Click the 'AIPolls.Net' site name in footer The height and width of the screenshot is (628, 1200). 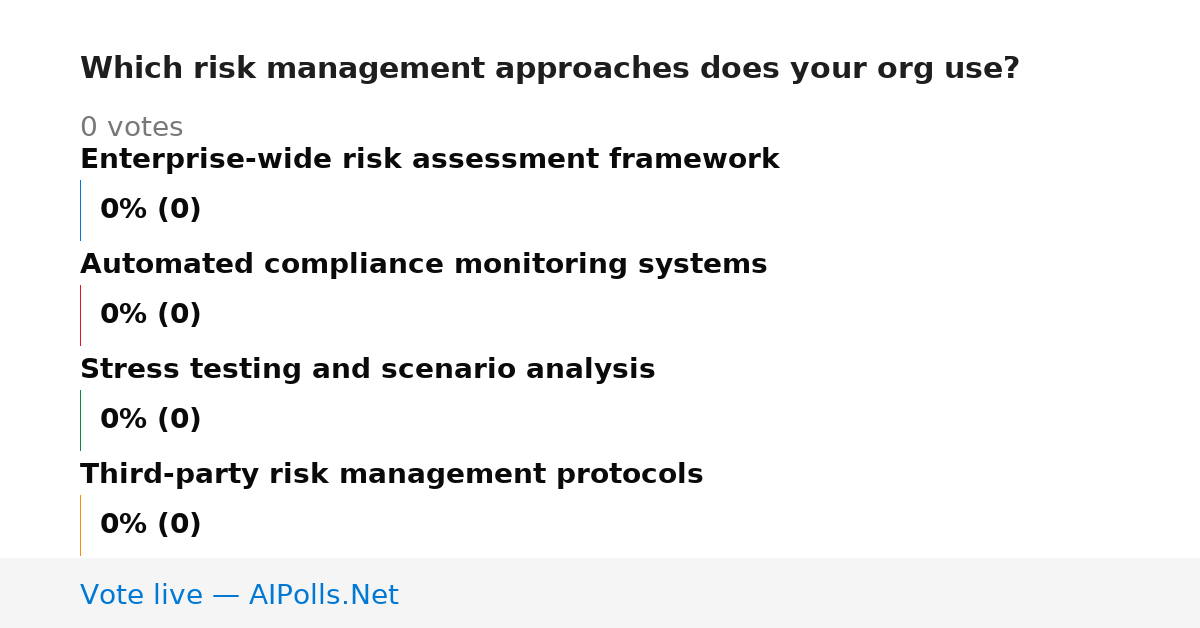(x=323, y=596)
